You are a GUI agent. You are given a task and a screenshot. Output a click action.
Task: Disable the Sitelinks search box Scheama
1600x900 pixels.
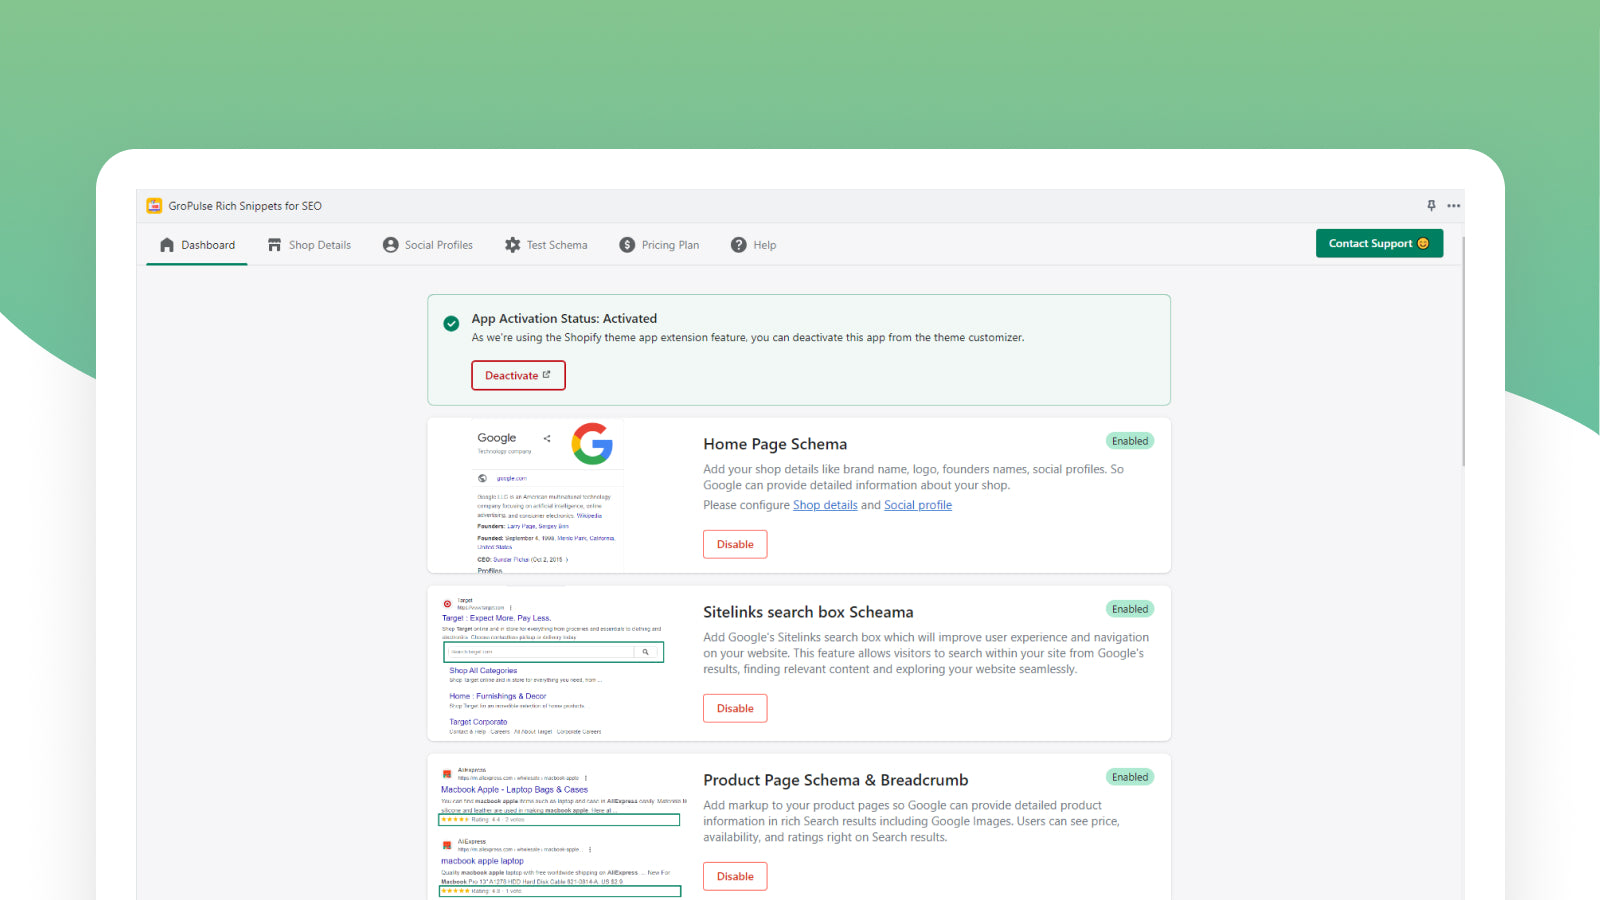[735, 708]
